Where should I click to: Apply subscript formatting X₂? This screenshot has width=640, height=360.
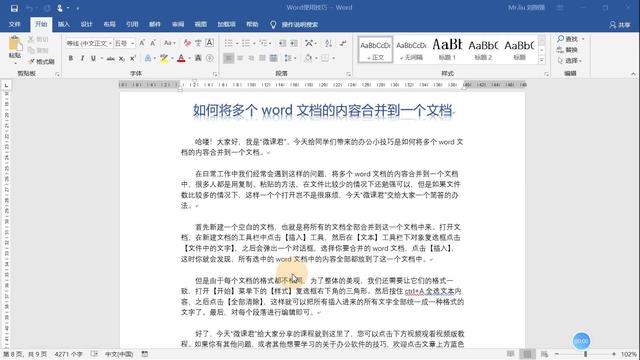pos(122,58)
